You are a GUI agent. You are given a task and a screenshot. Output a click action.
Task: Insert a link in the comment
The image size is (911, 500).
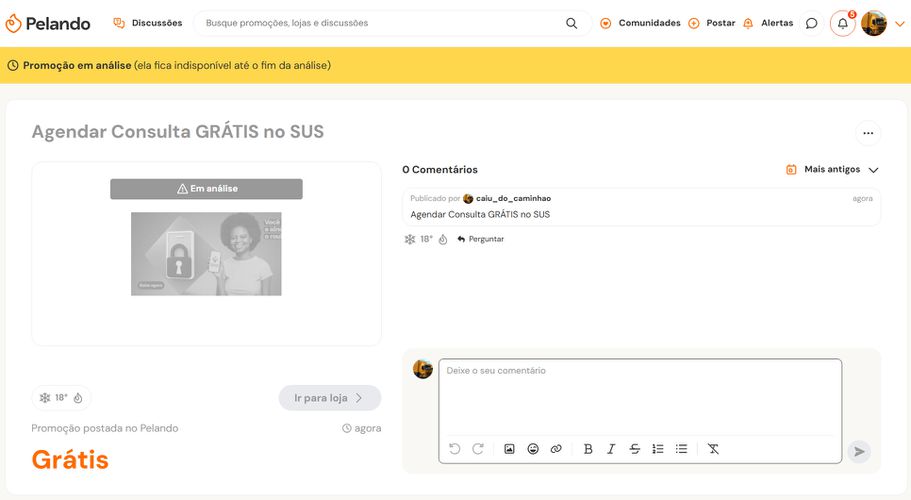(x=556, y=449)
